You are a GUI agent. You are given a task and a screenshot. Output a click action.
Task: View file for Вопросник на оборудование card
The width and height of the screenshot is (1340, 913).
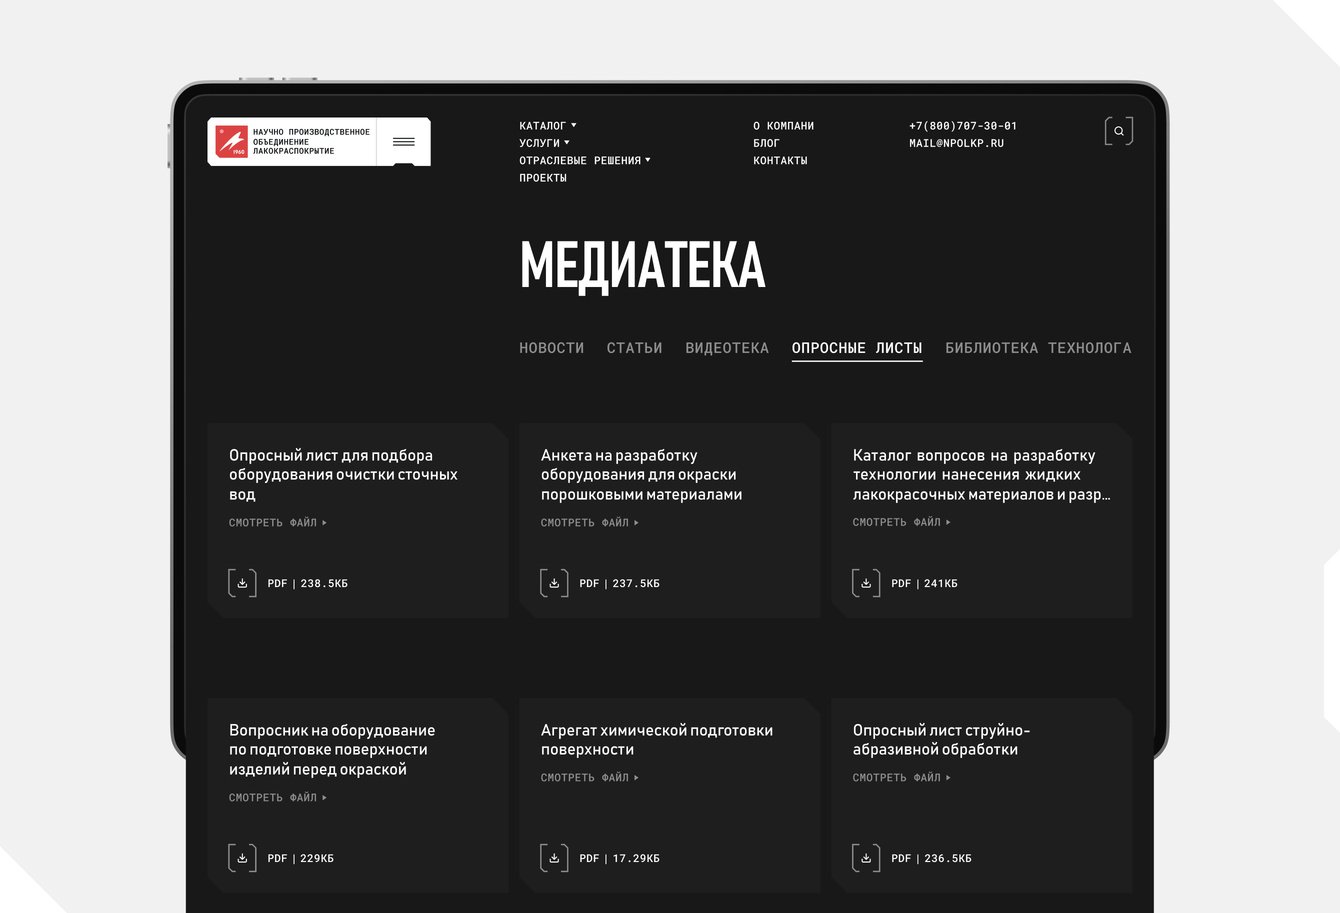pos(278,798)
